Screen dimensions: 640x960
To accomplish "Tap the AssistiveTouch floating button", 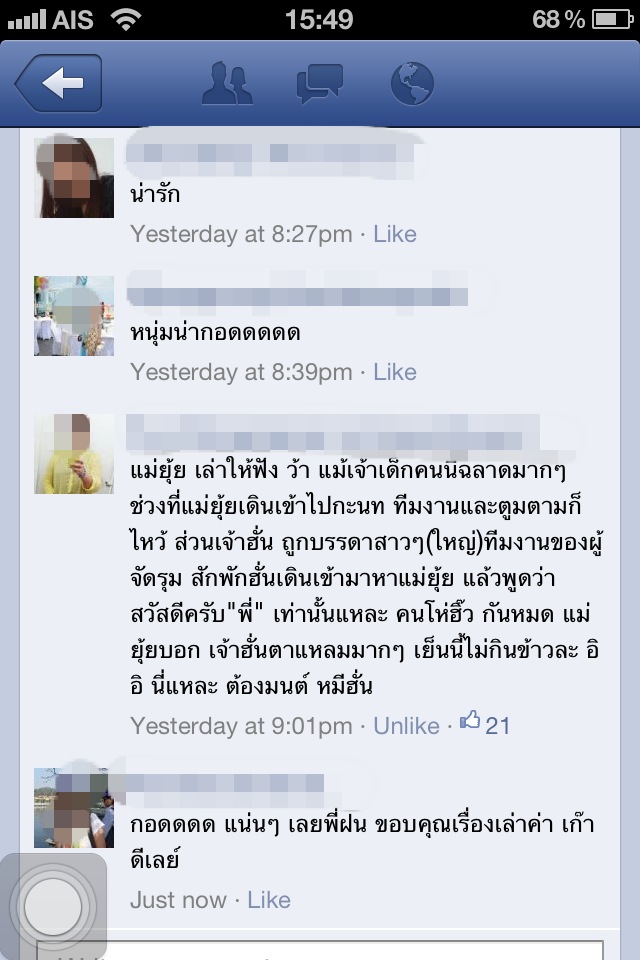I will pyautogui.click(x=53, y=907).
